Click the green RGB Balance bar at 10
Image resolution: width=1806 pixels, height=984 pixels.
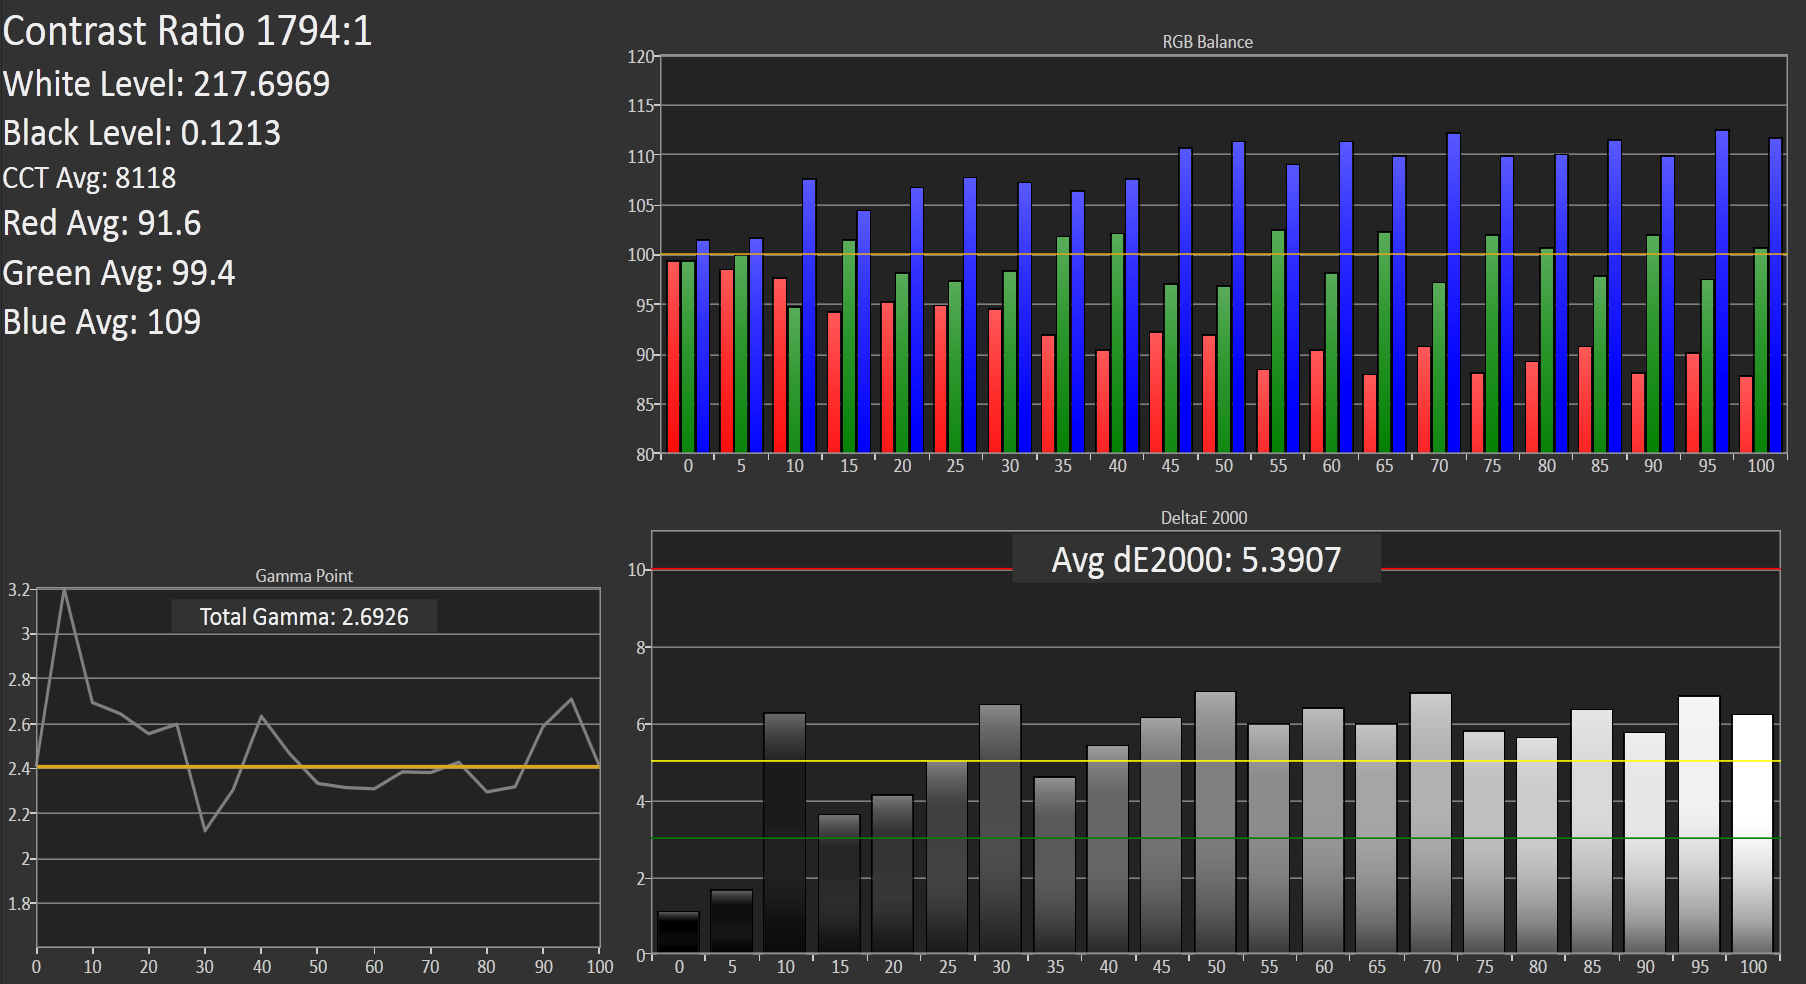794,380
